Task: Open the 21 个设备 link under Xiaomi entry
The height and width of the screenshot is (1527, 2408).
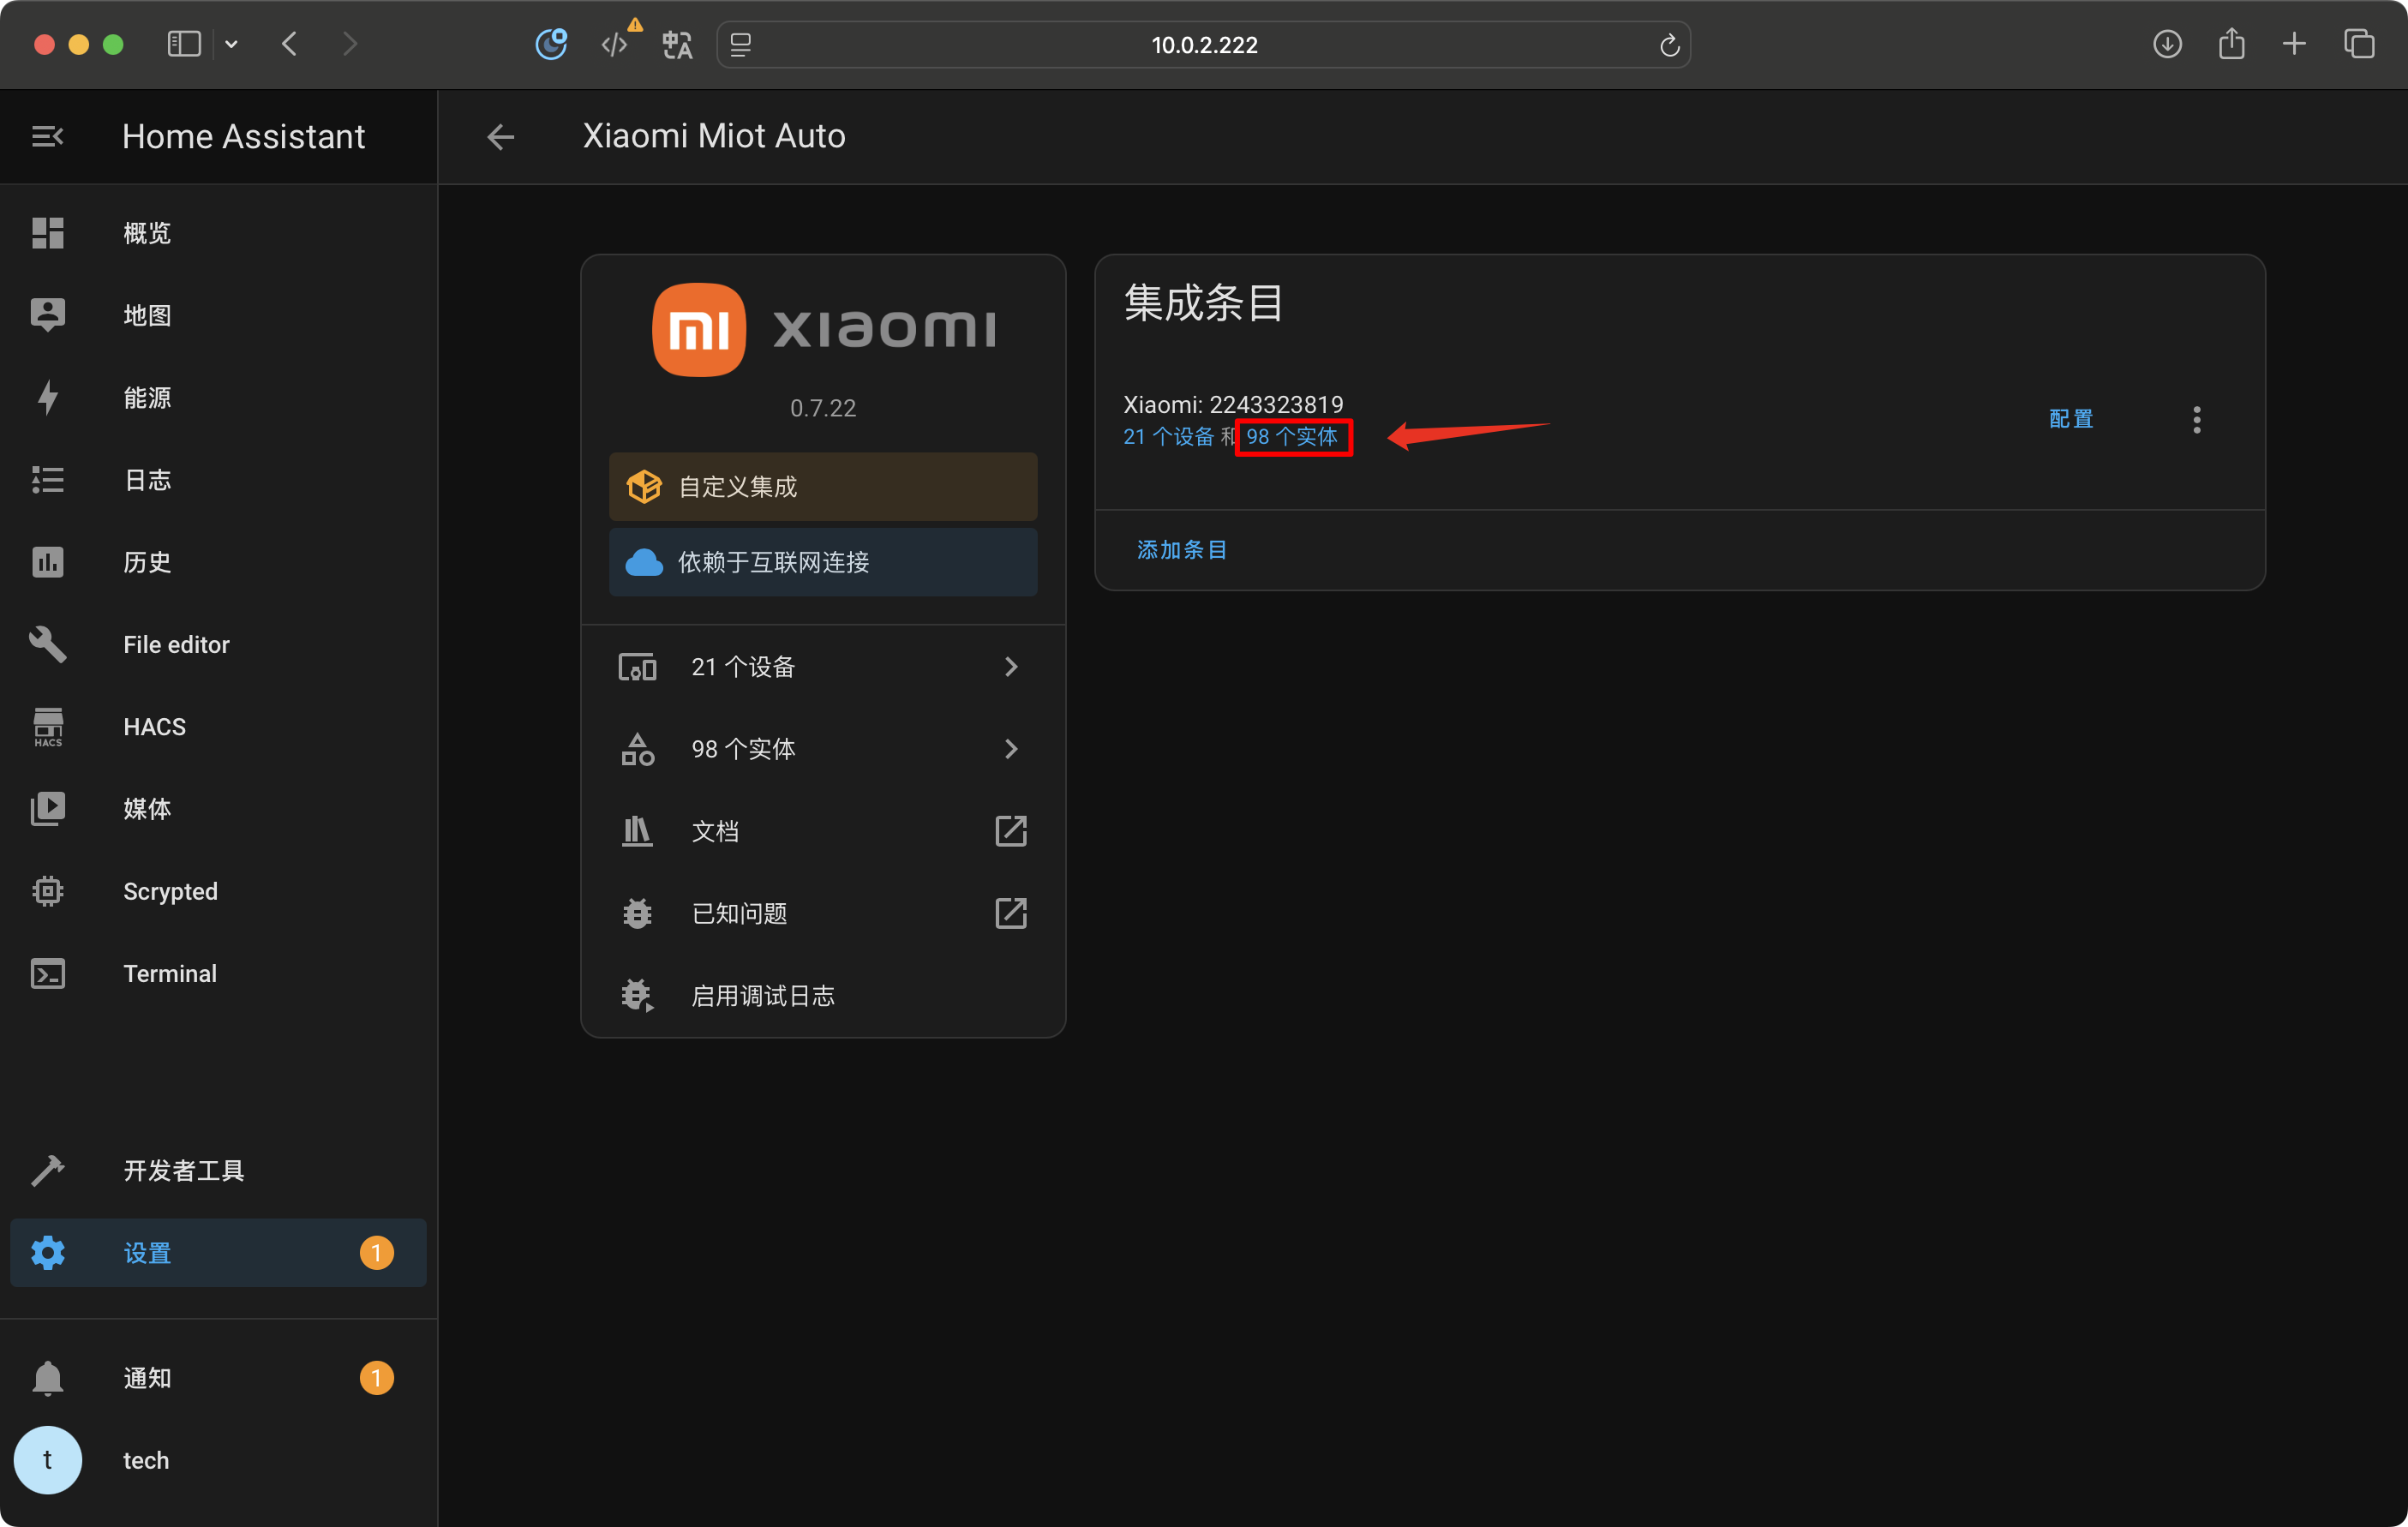Action: pos(1168,436)
